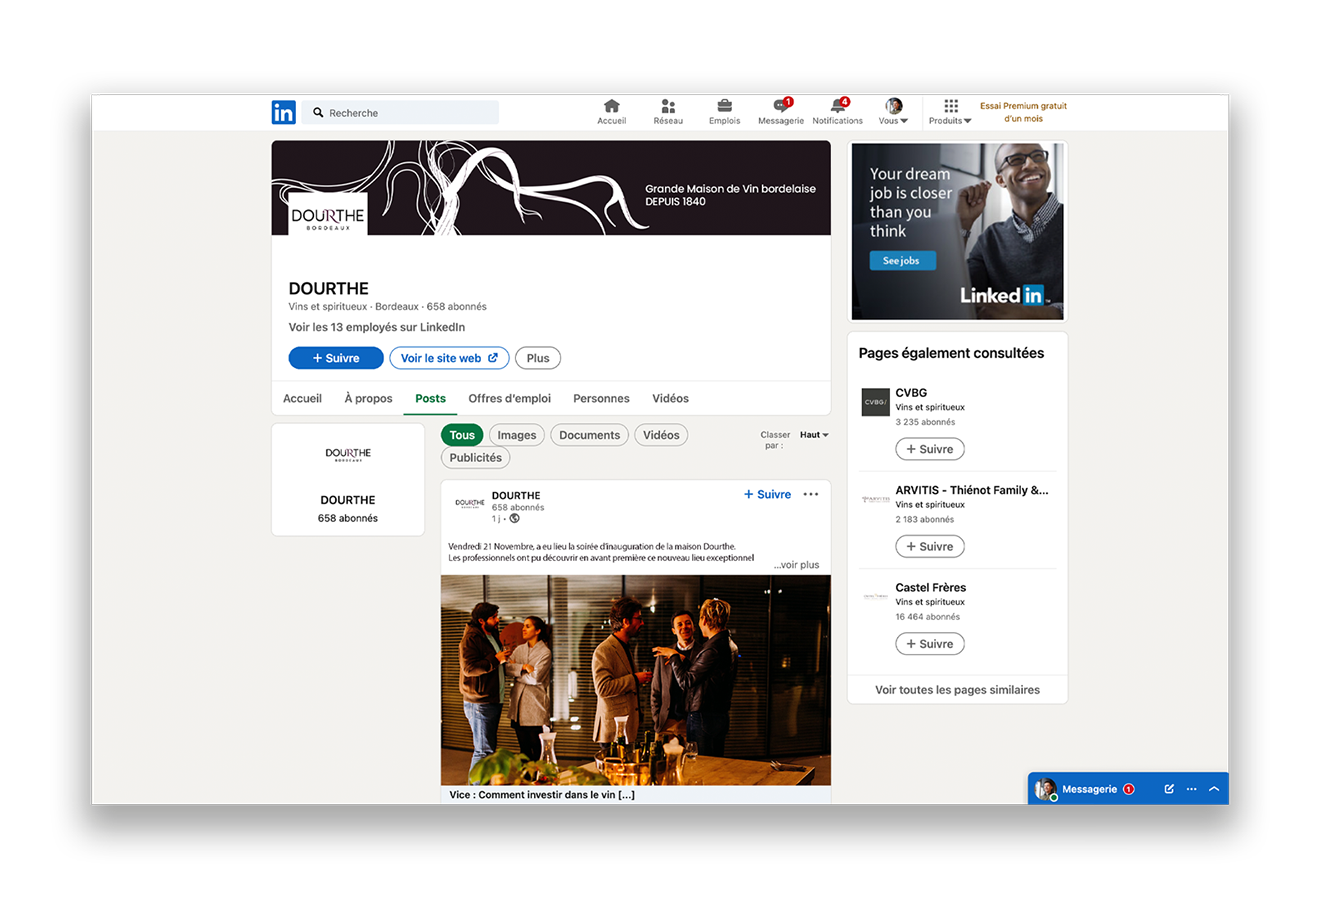Click the LinkedIn logo icon
The height and width of the screenshot is (900, 1318).
pyautogui.click(x=283, y=113)
